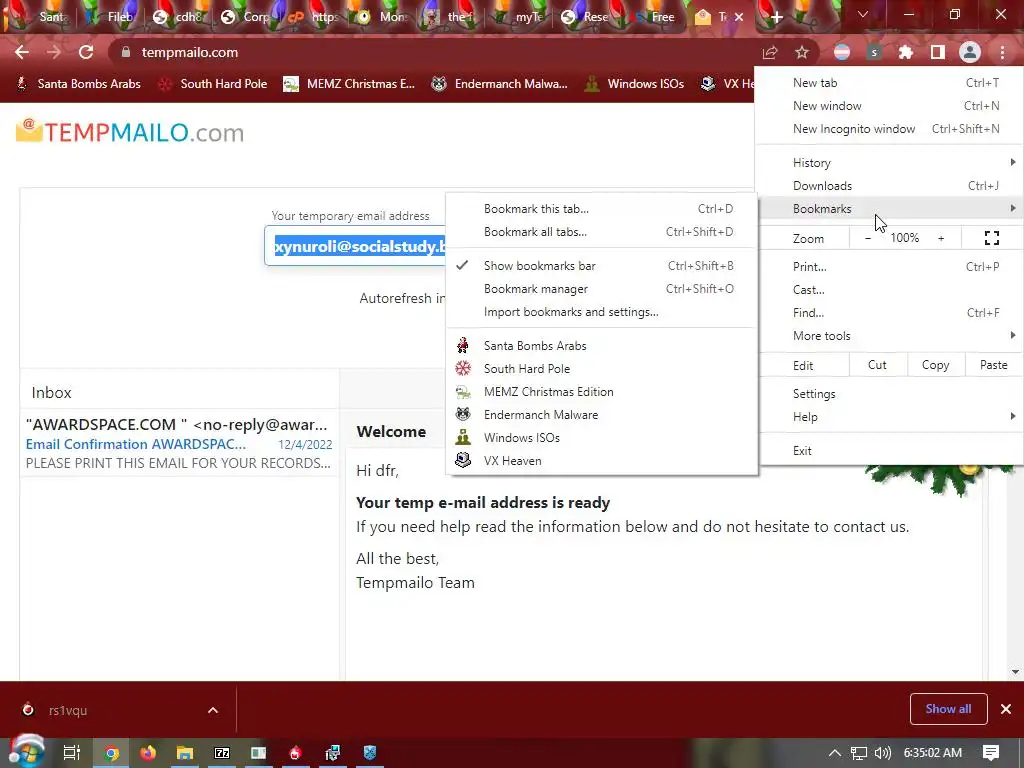Click the temporary email address field
The image size is (1024, 768).
click(x=355, y=246)
